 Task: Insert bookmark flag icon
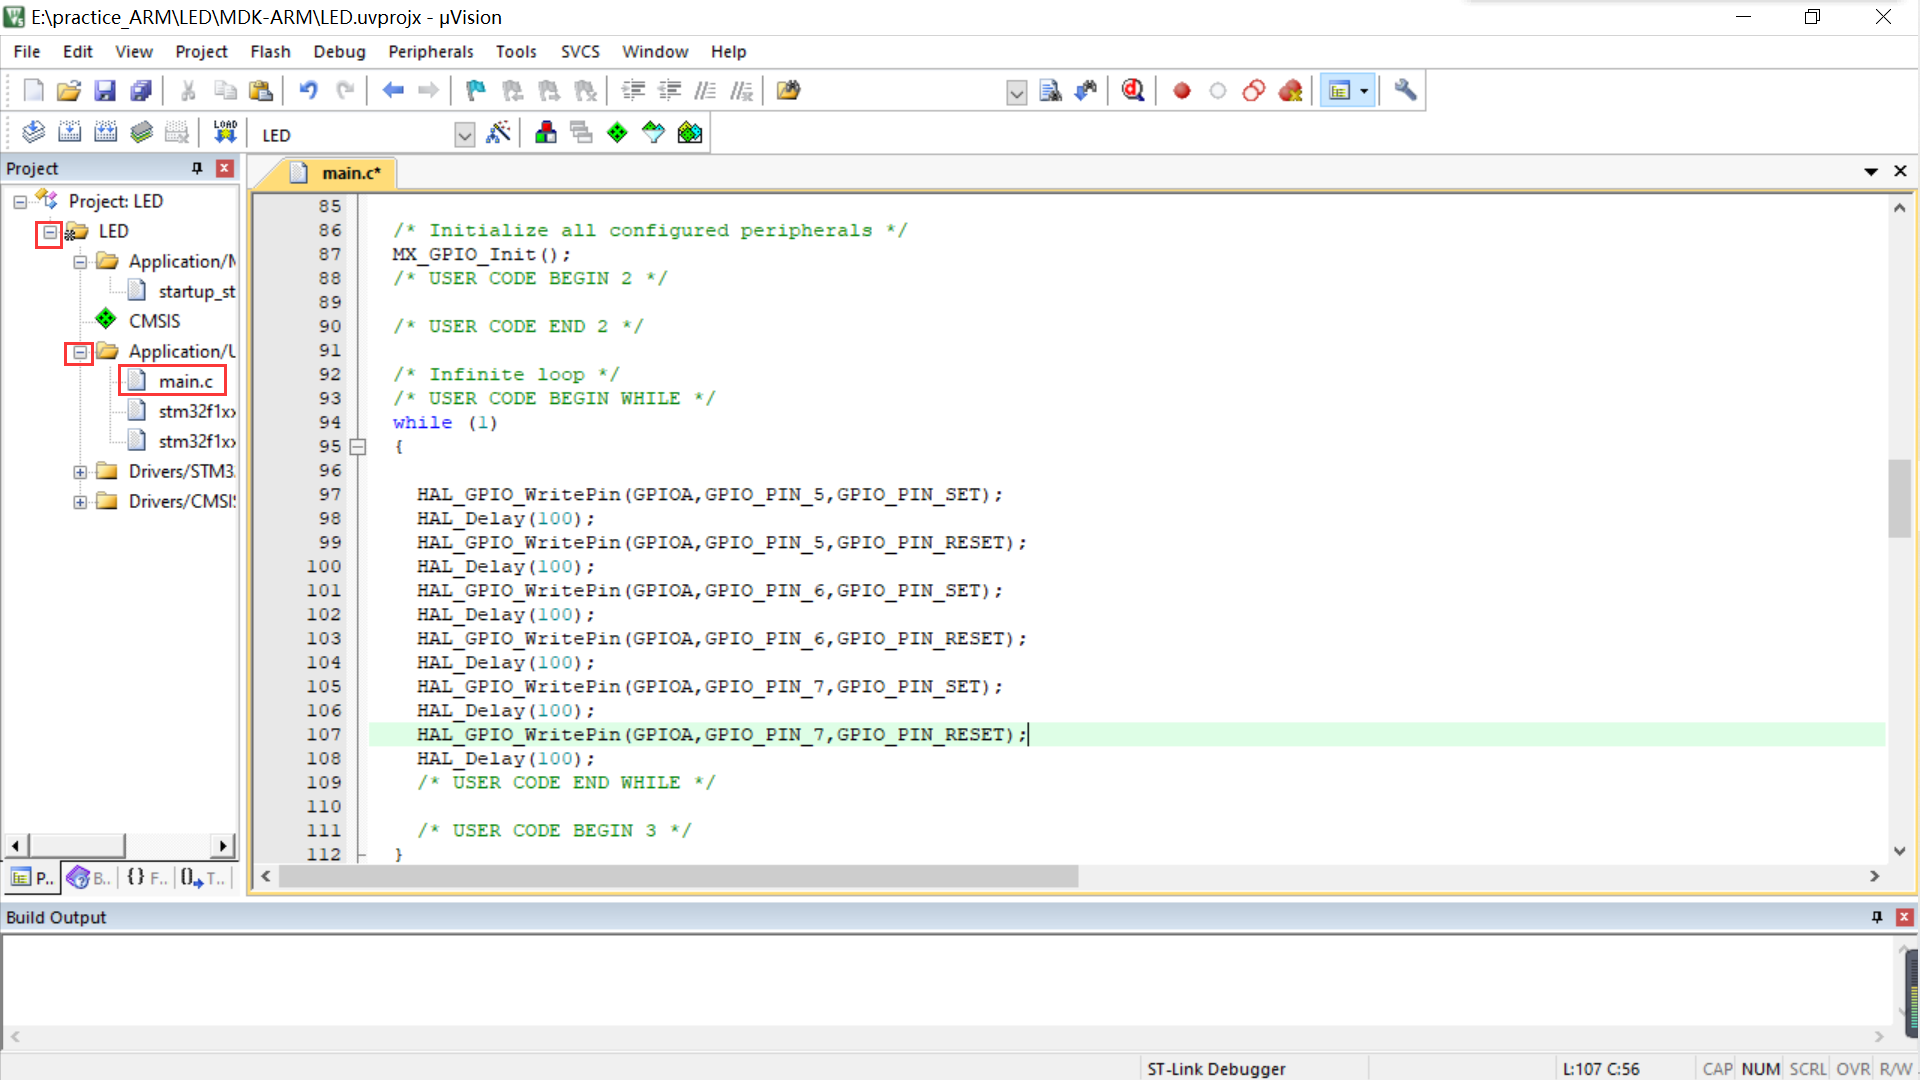coord(476,91)
